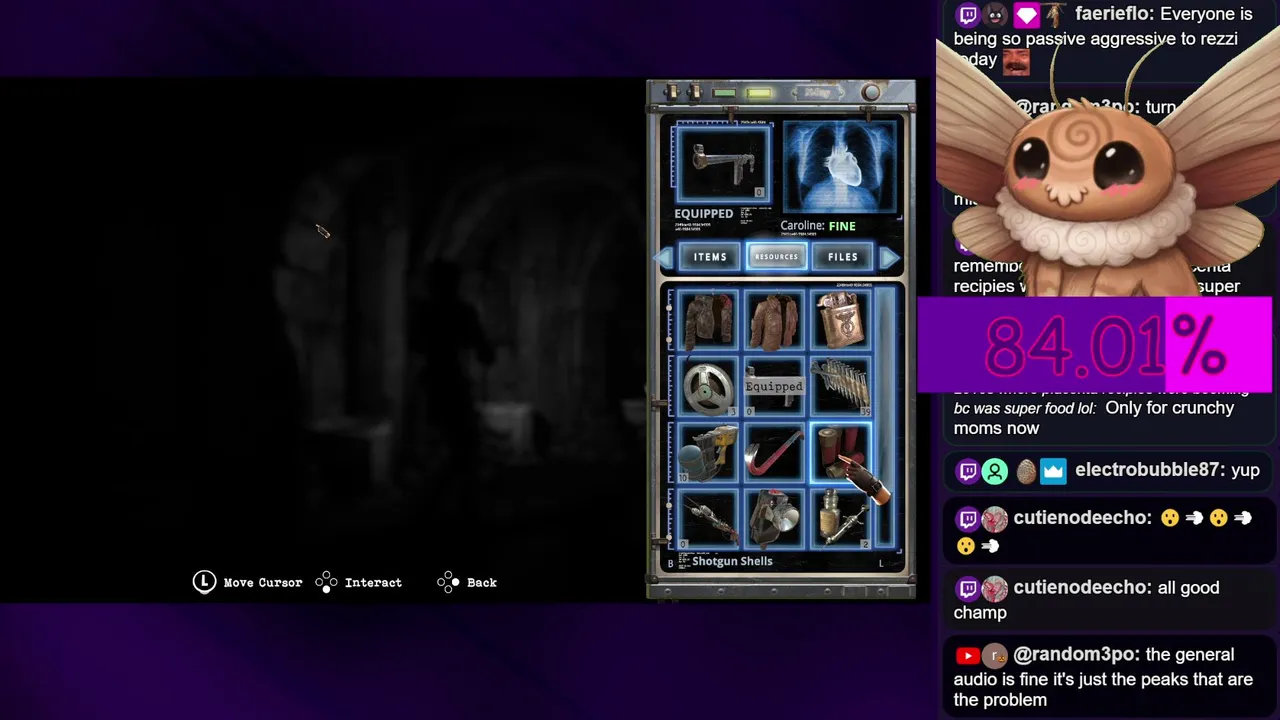Click the L stick icon beside Move Cursor

[x=204, y=582]
